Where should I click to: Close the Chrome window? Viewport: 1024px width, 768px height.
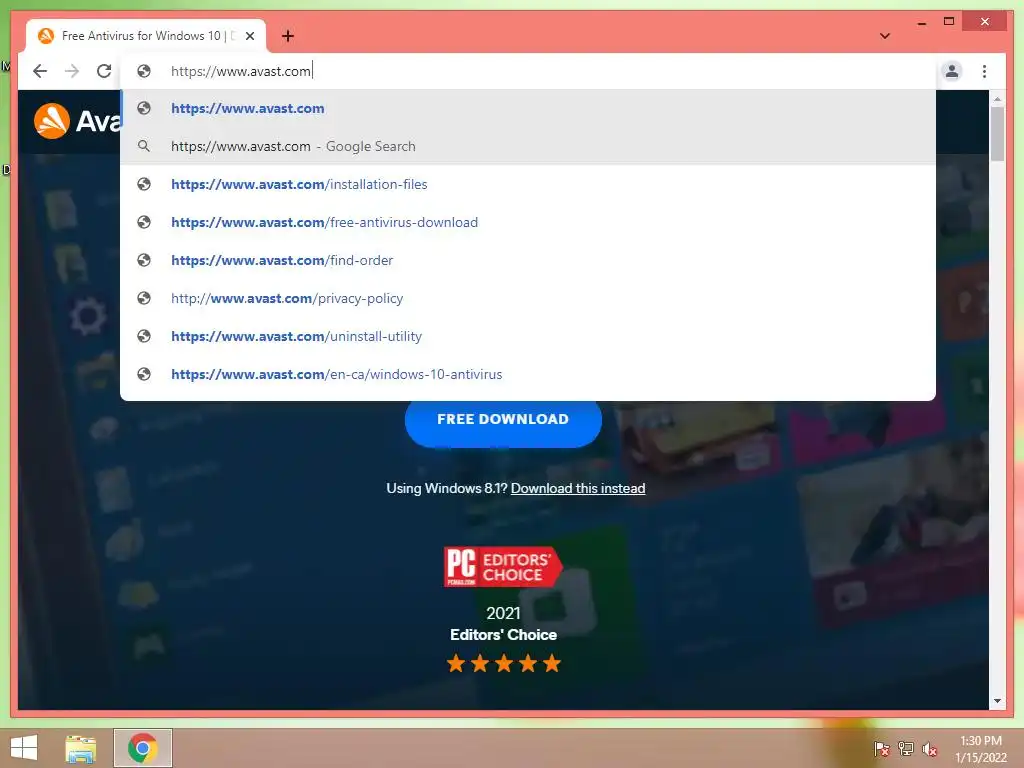point(985,22)
